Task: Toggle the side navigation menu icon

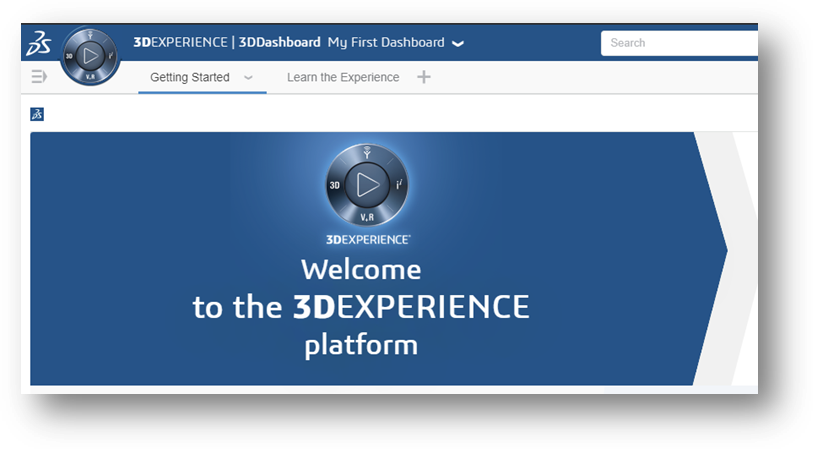Action: 39,77
